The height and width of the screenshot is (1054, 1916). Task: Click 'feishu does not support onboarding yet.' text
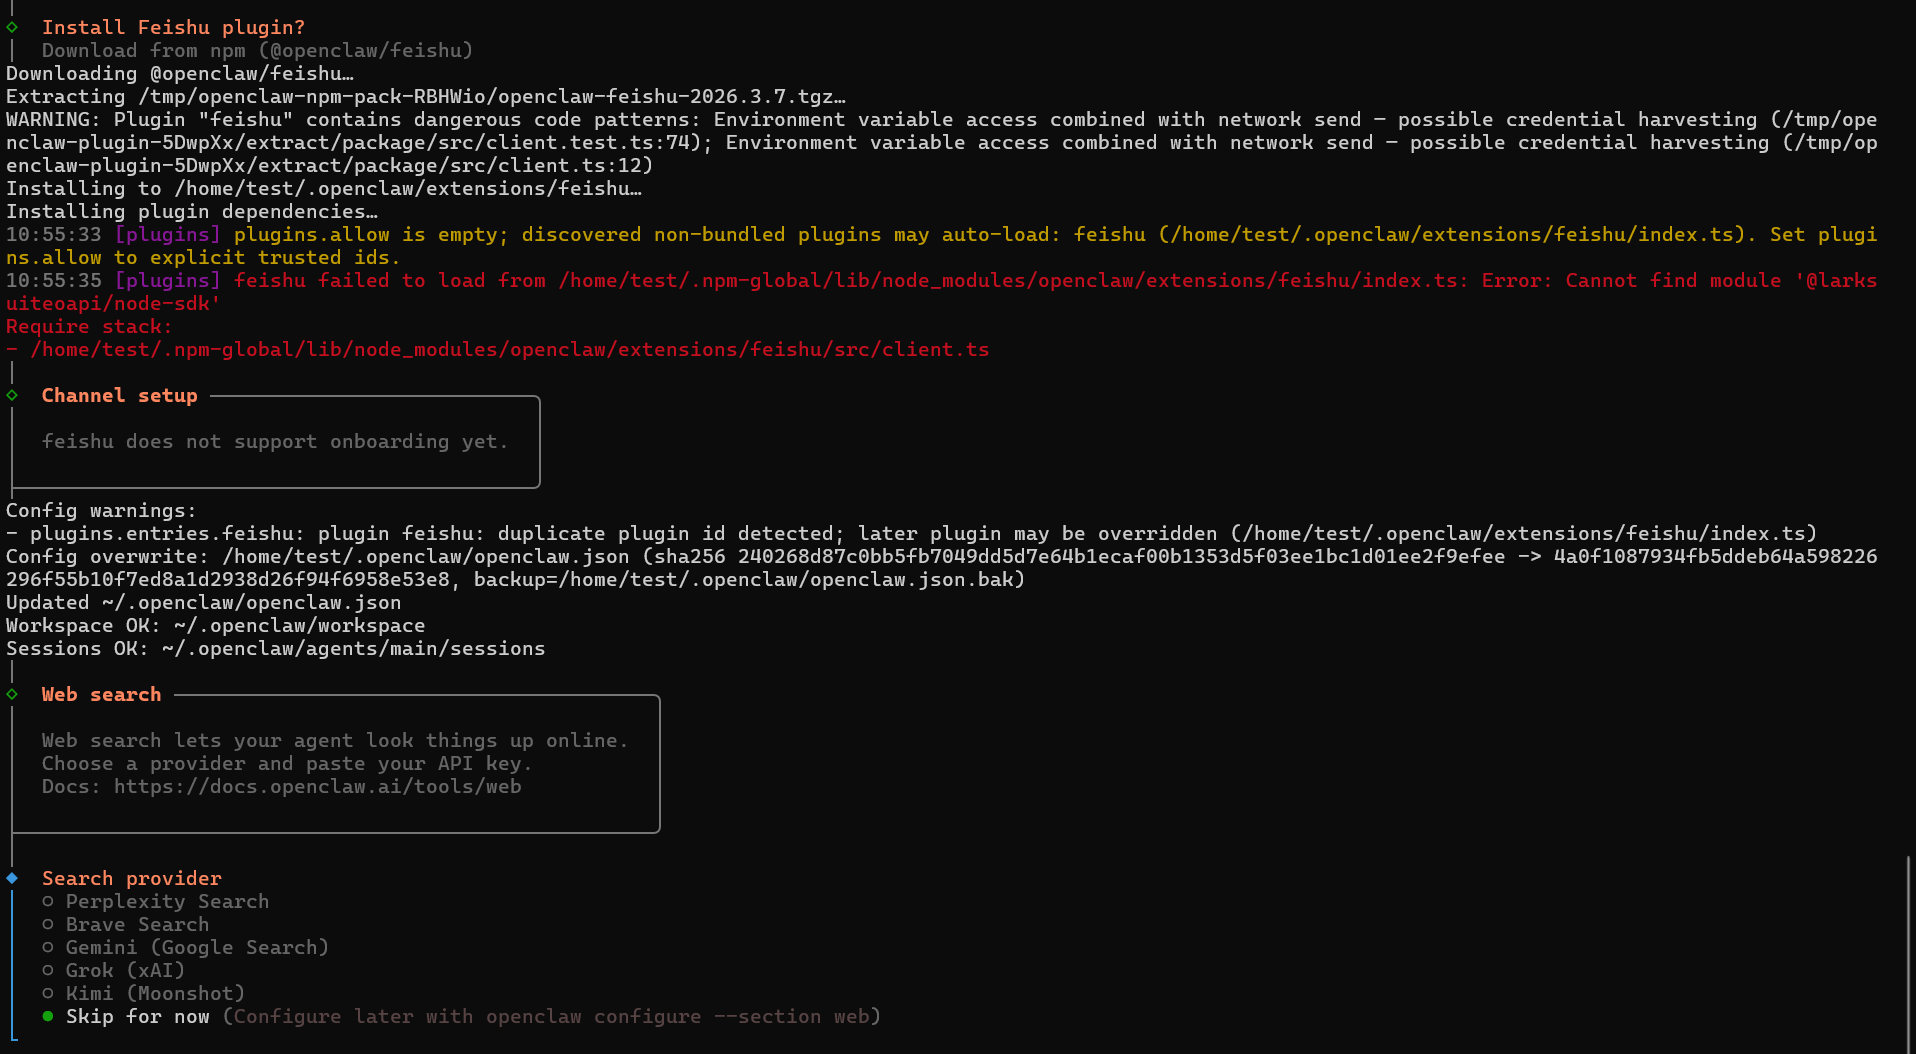click(x=275, y=441)
